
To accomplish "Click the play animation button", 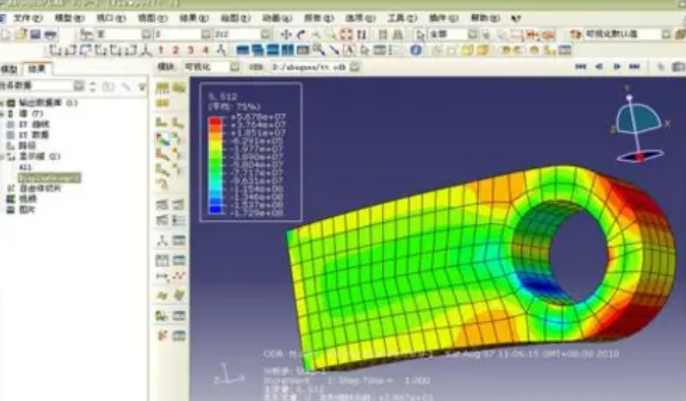I will click(615, 67).
